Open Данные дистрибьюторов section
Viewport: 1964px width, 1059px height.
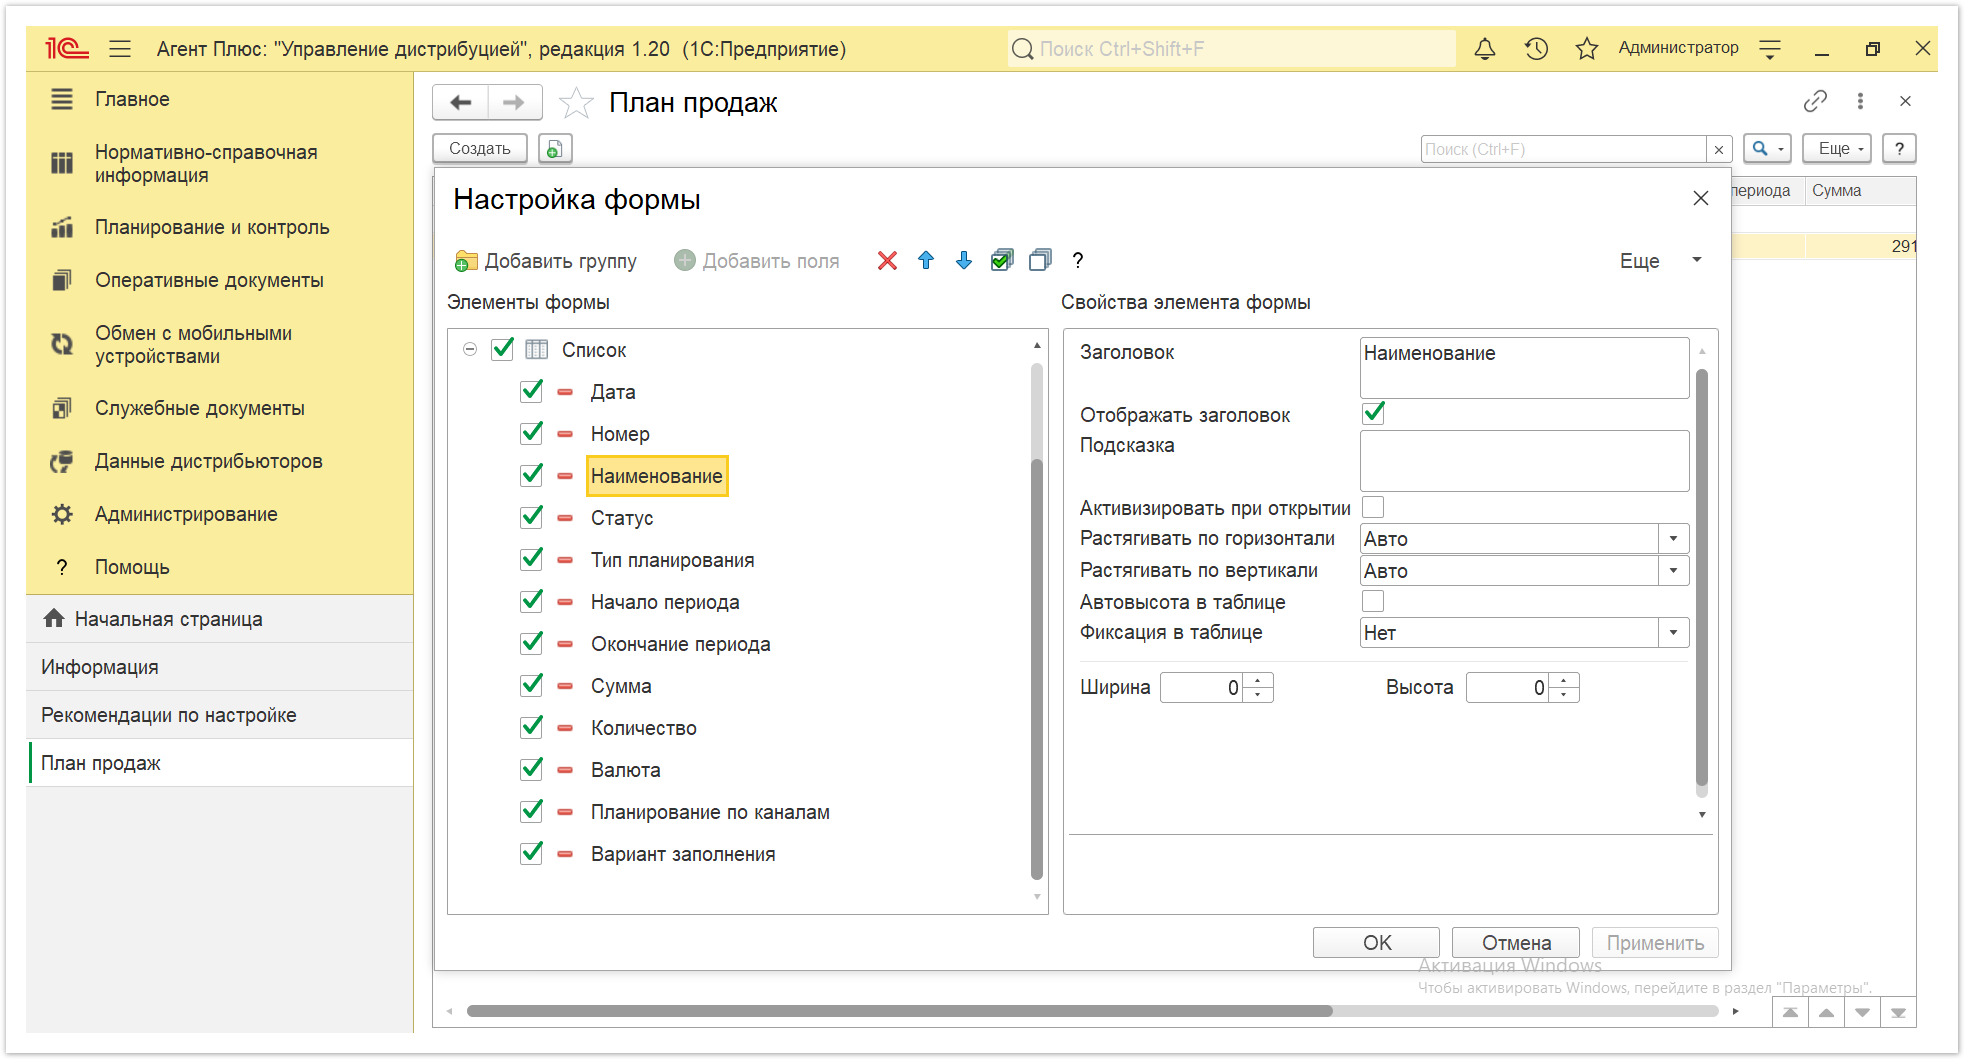[x=208, y=461]
